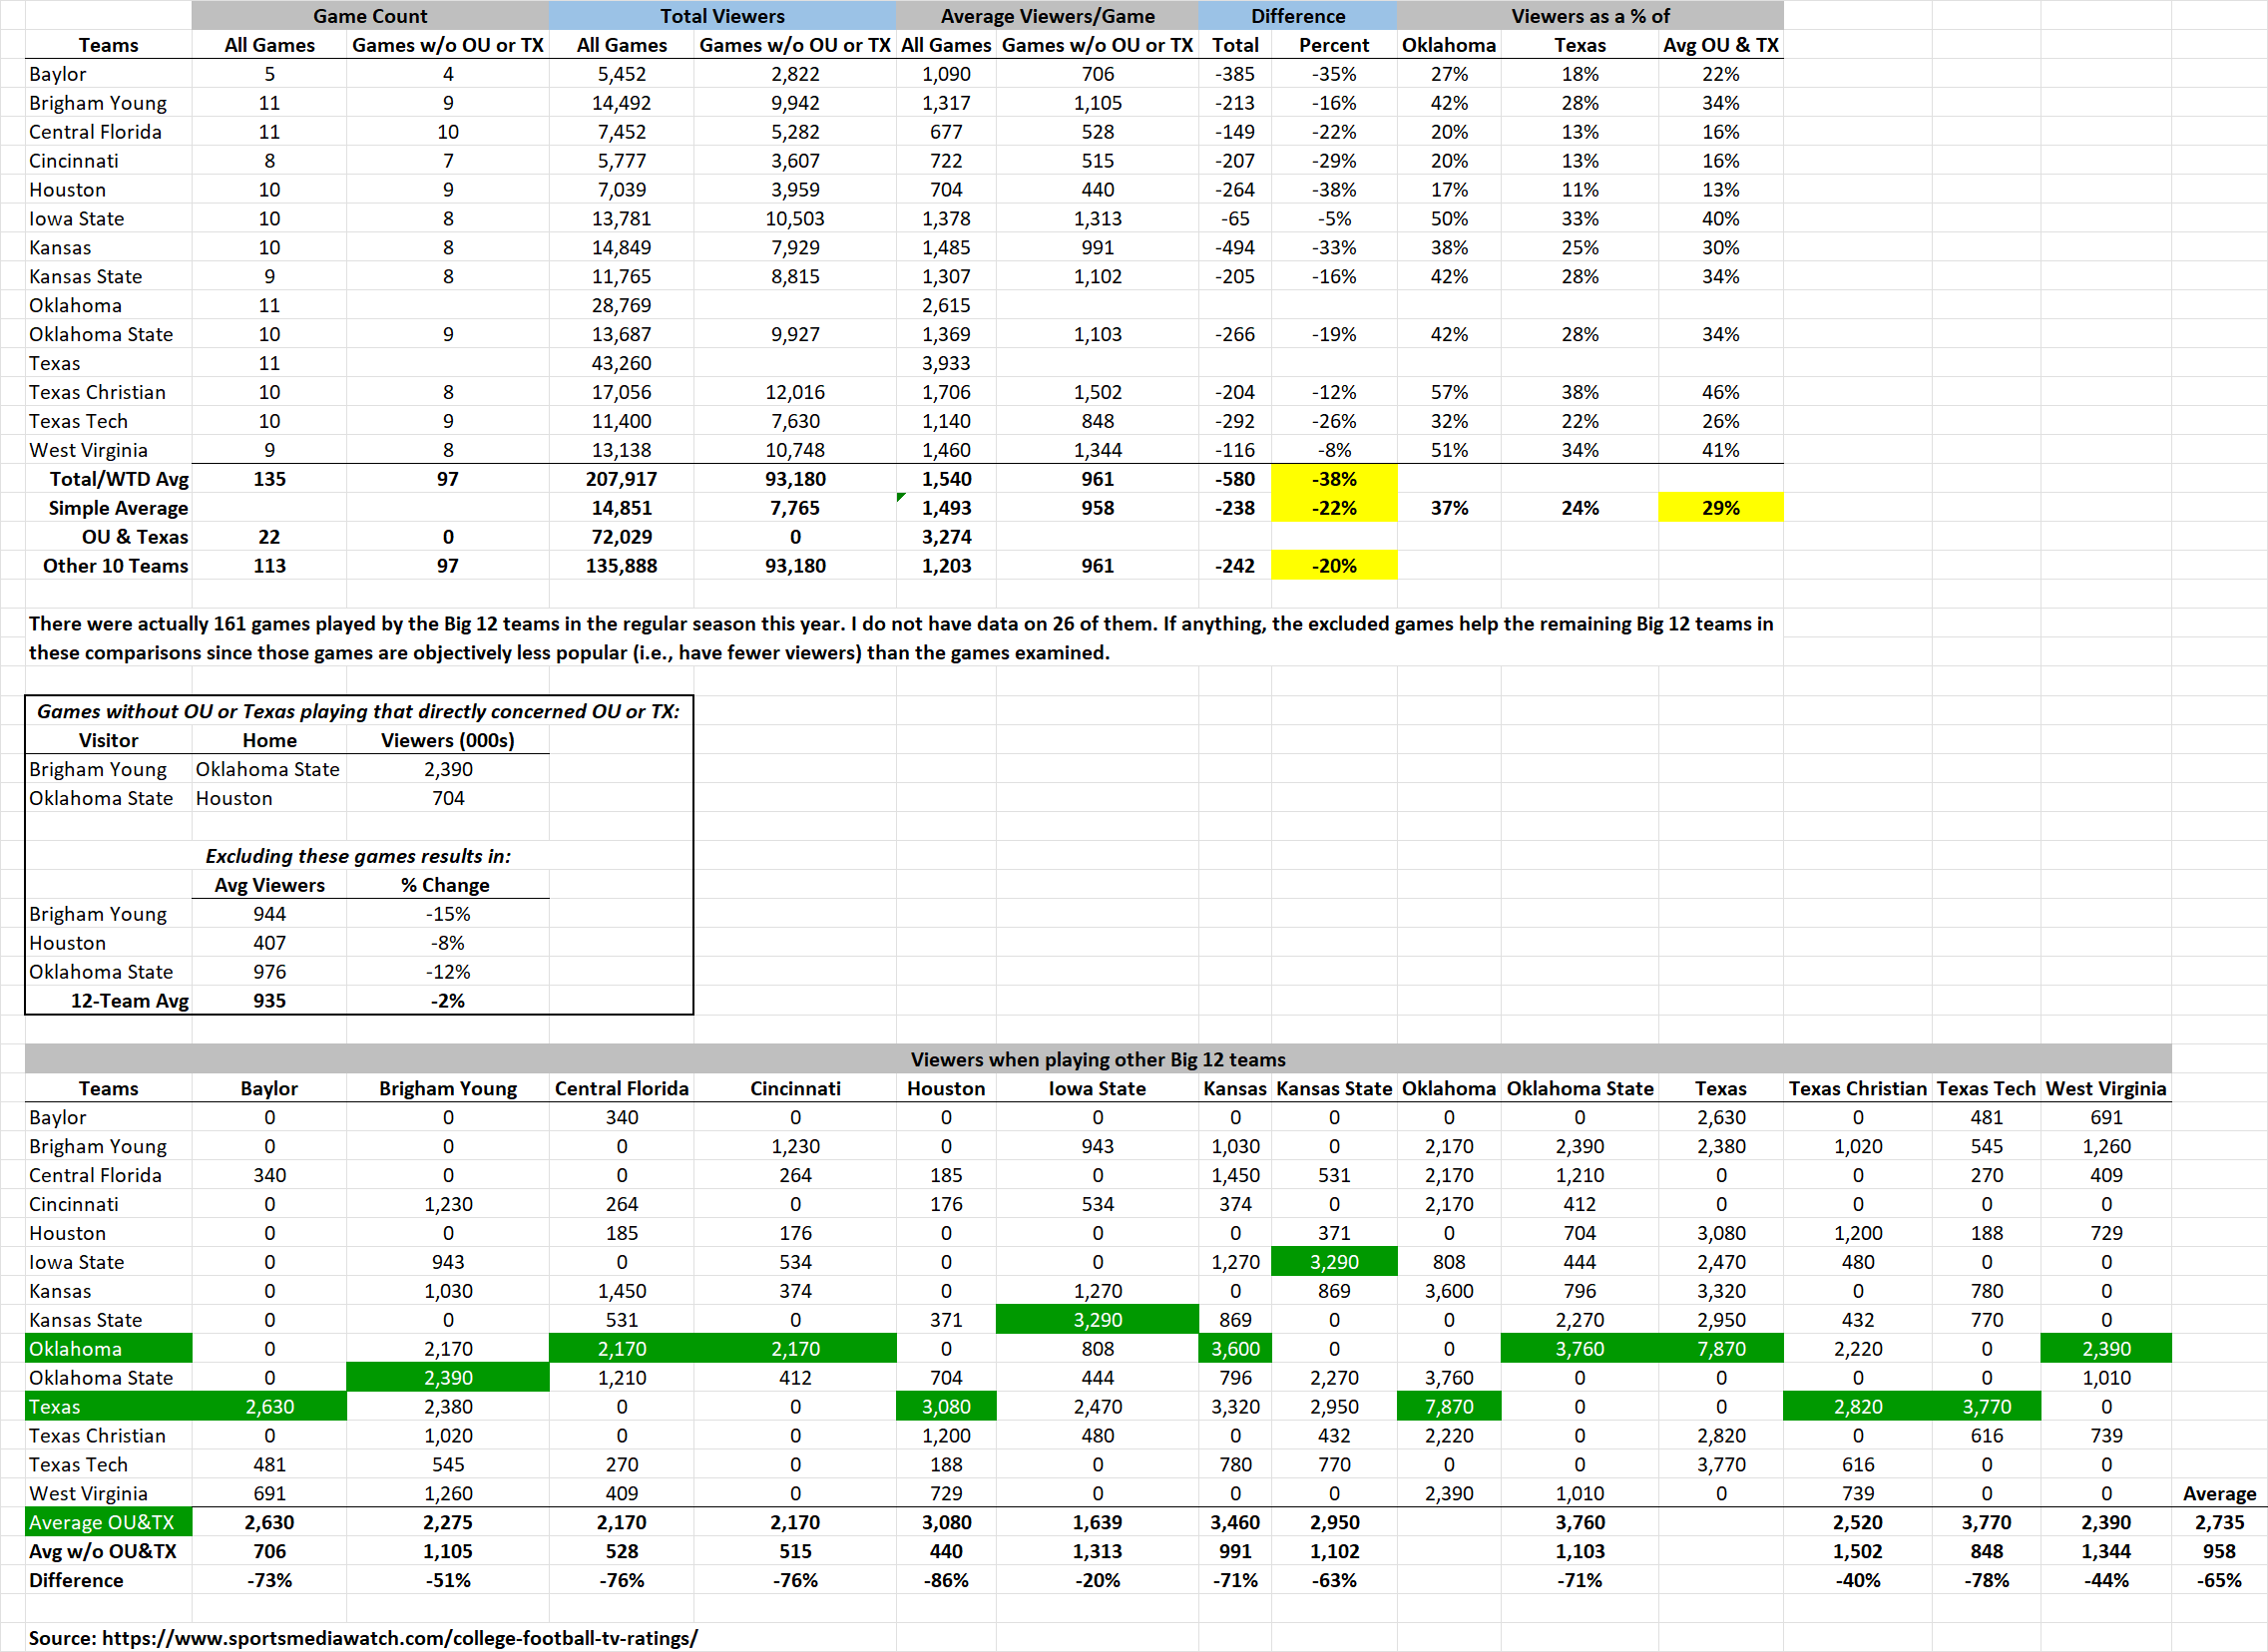This screenshot has width=2268, height=1652.
Task: Click Cincinnati average viewers 722
Action: [946, 161]
